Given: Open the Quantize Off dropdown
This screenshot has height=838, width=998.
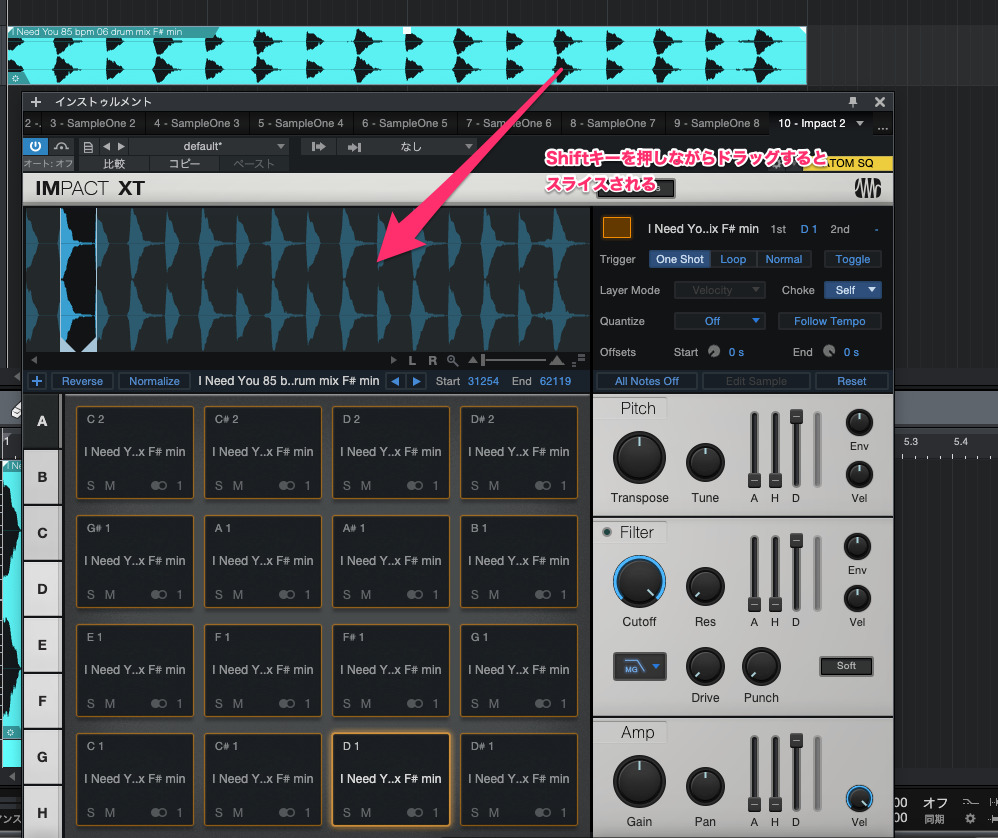Looking at the screenshot, I should click(719, 321).
